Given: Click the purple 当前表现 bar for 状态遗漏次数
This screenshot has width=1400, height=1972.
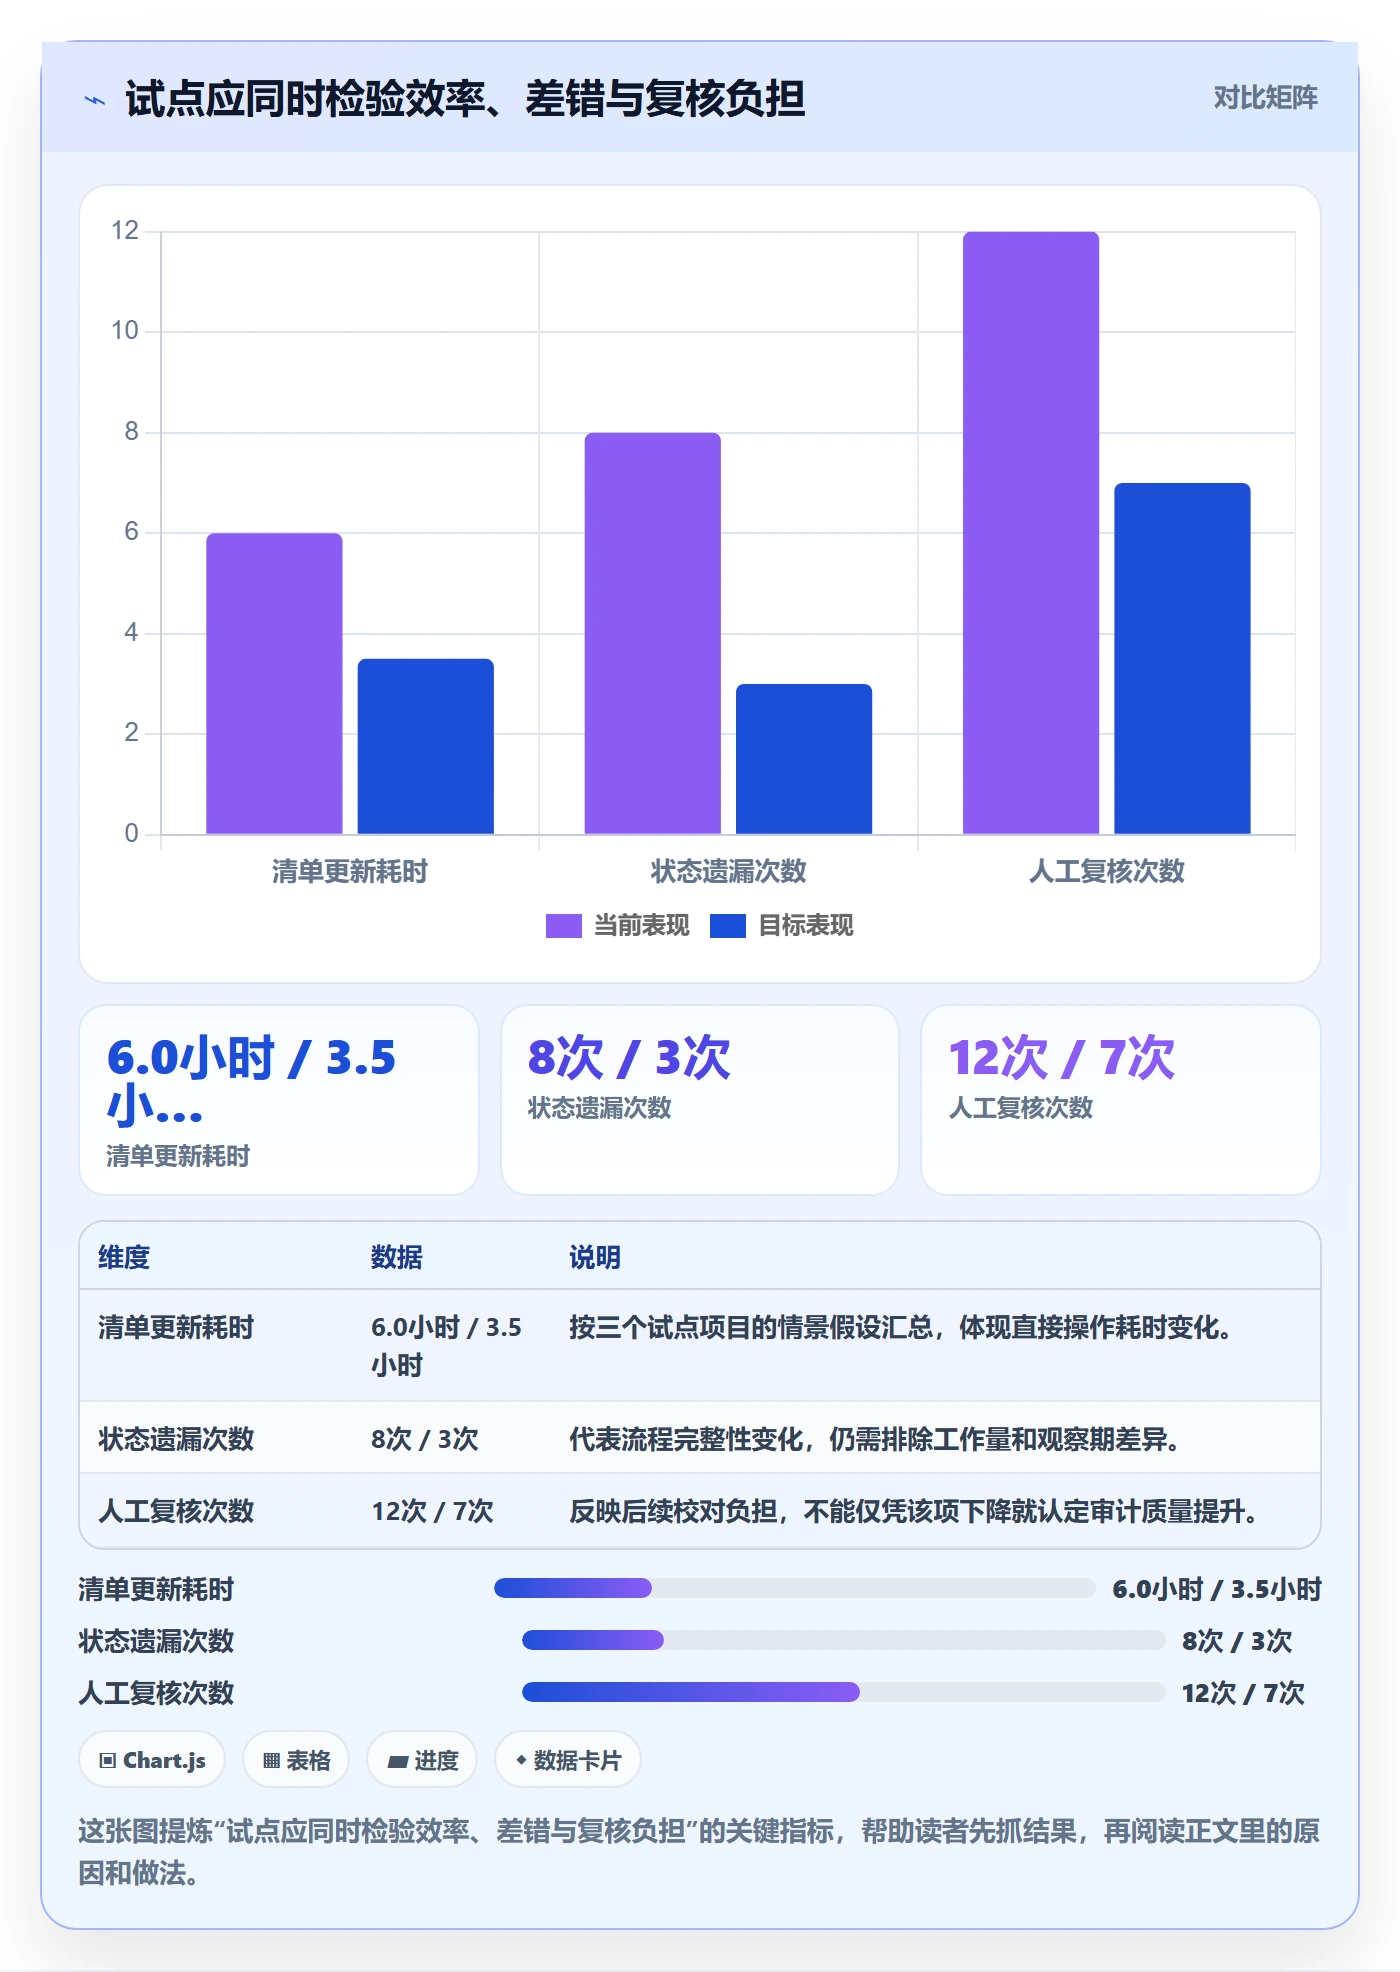Looking at the screenshot, I should pyautogui.click(x=653, y=633).
